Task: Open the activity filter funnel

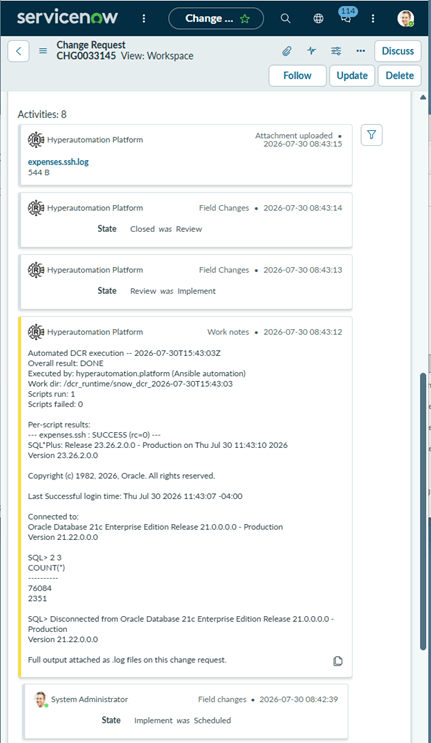Action: pyautogui.click(x=371, y=135)
